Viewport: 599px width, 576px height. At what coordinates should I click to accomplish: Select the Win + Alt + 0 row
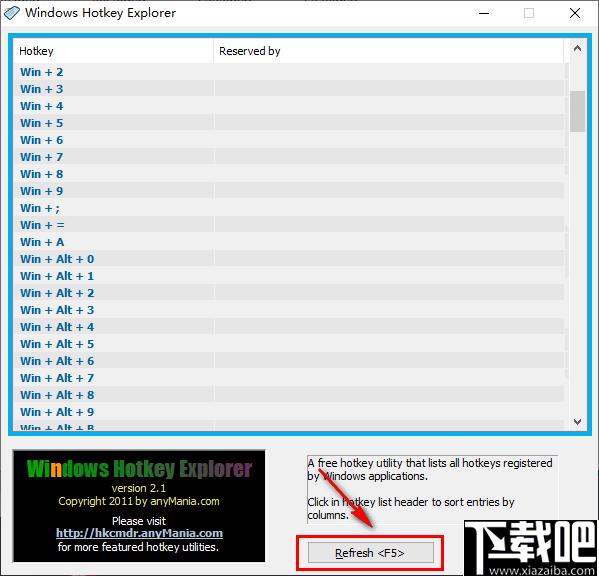(288, 259)
